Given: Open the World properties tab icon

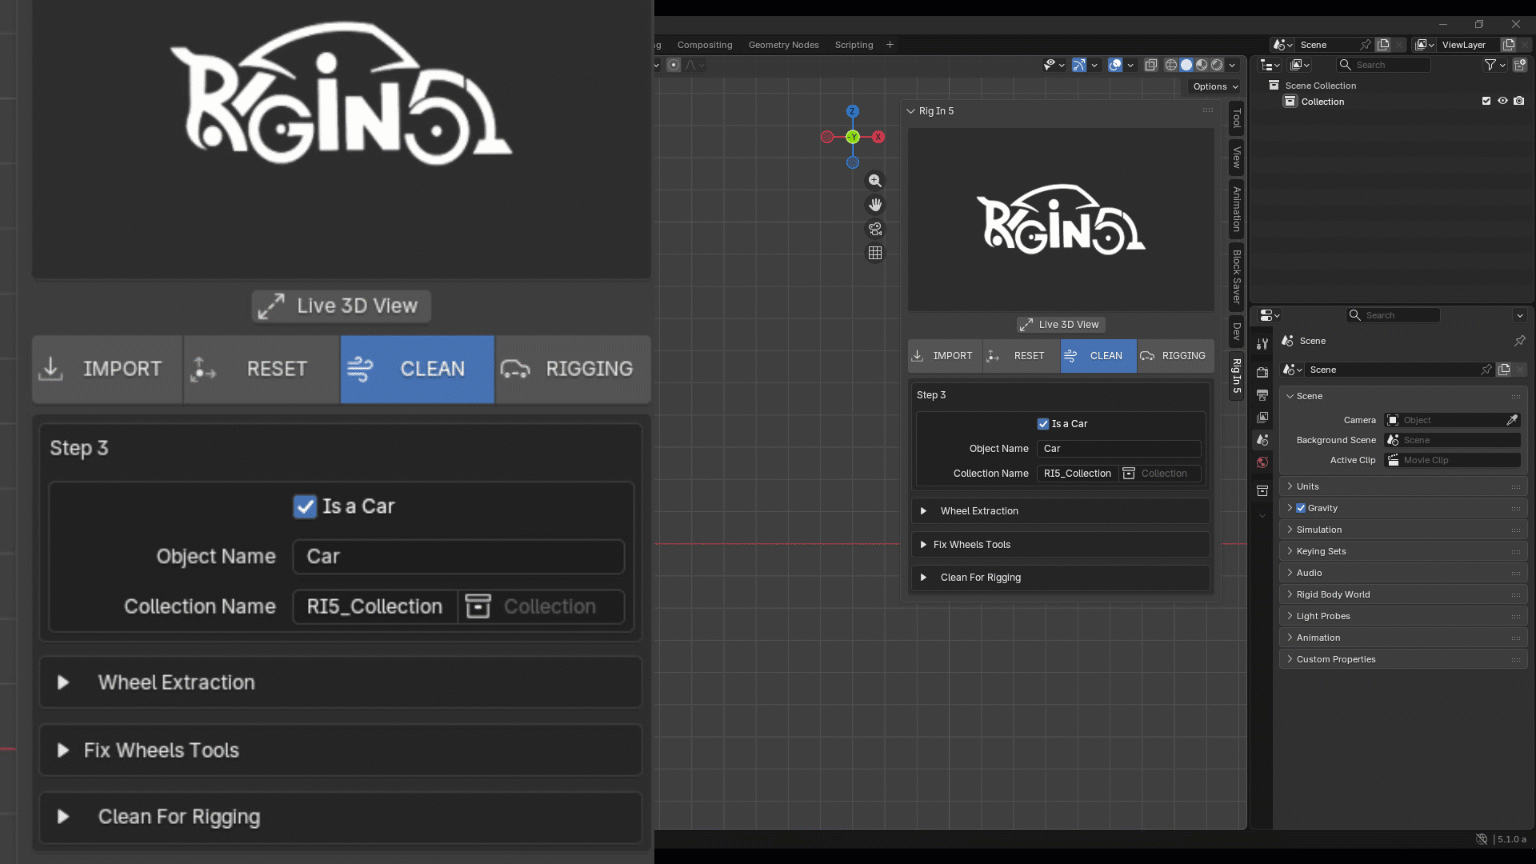Looking at the screenshot, I should (1262, 463).
